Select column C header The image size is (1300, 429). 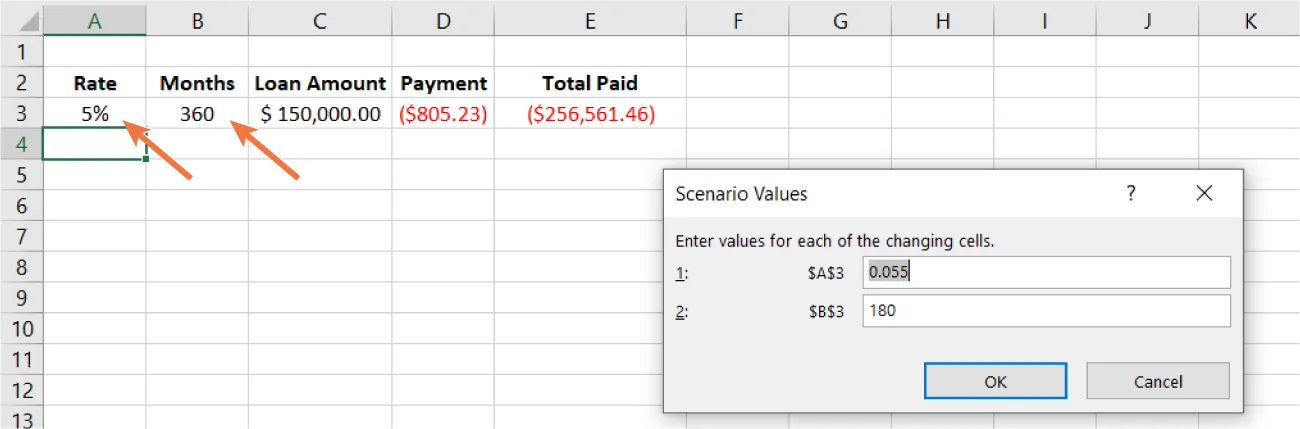(320, 20)
